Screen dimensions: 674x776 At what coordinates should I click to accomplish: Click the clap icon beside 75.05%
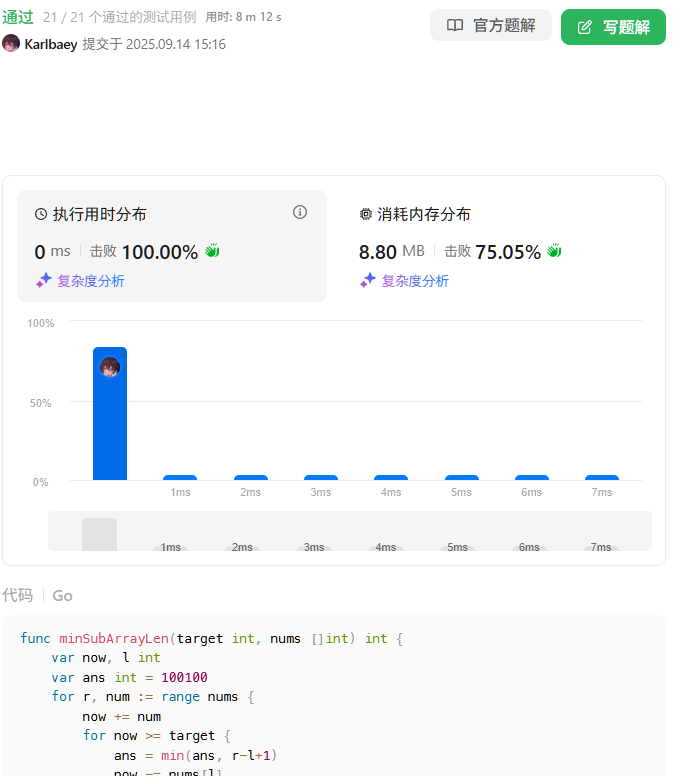point(554,251)
